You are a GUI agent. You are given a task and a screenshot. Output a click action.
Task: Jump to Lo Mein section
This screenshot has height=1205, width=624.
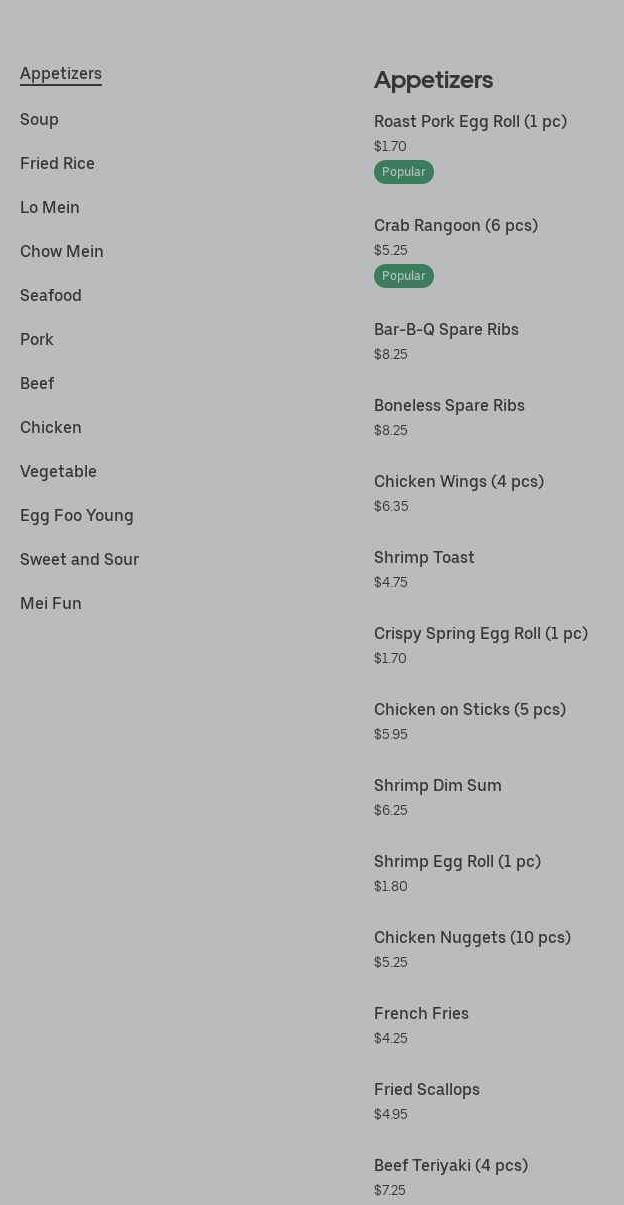click(x=50, y=208)
